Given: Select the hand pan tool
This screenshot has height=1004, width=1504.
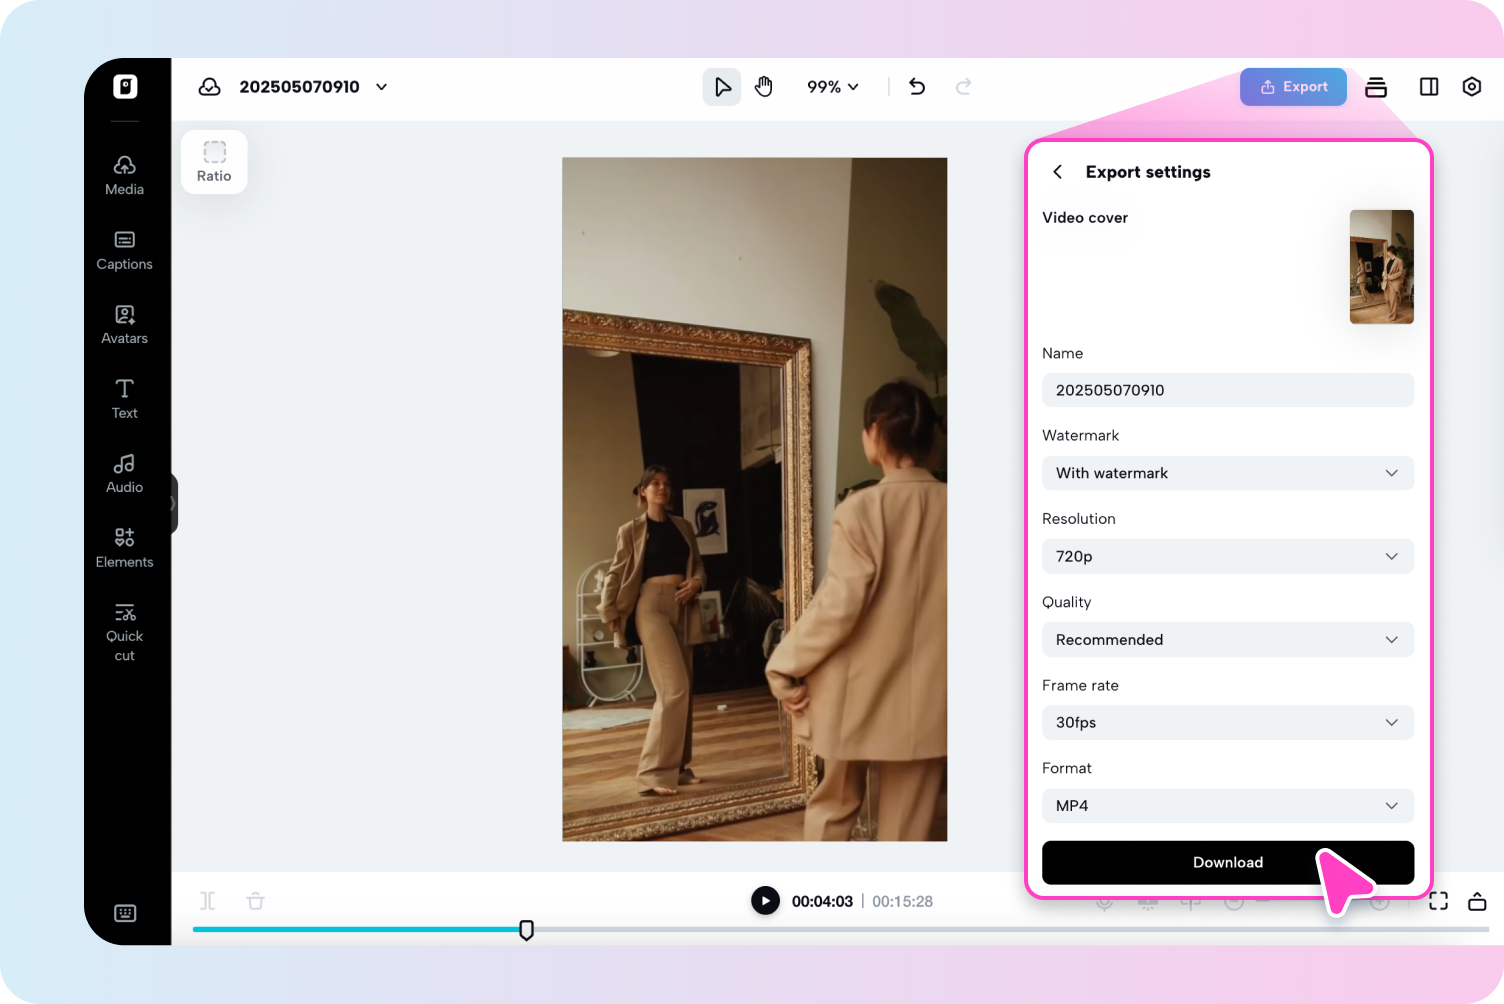Looking at the screenshot, I should (x=763, y=87).
